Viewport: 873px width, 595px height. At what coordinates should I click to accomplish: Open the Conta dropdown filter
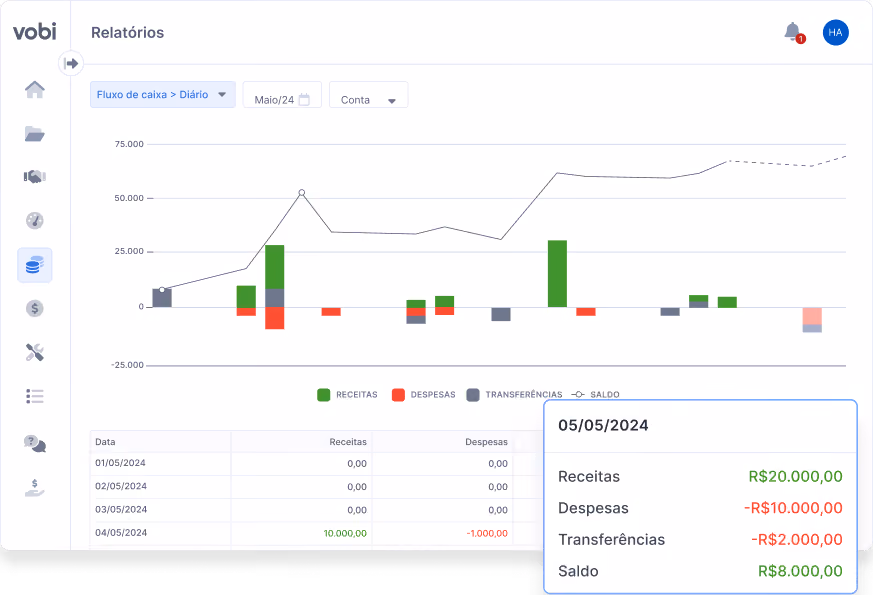click(369, 95)
